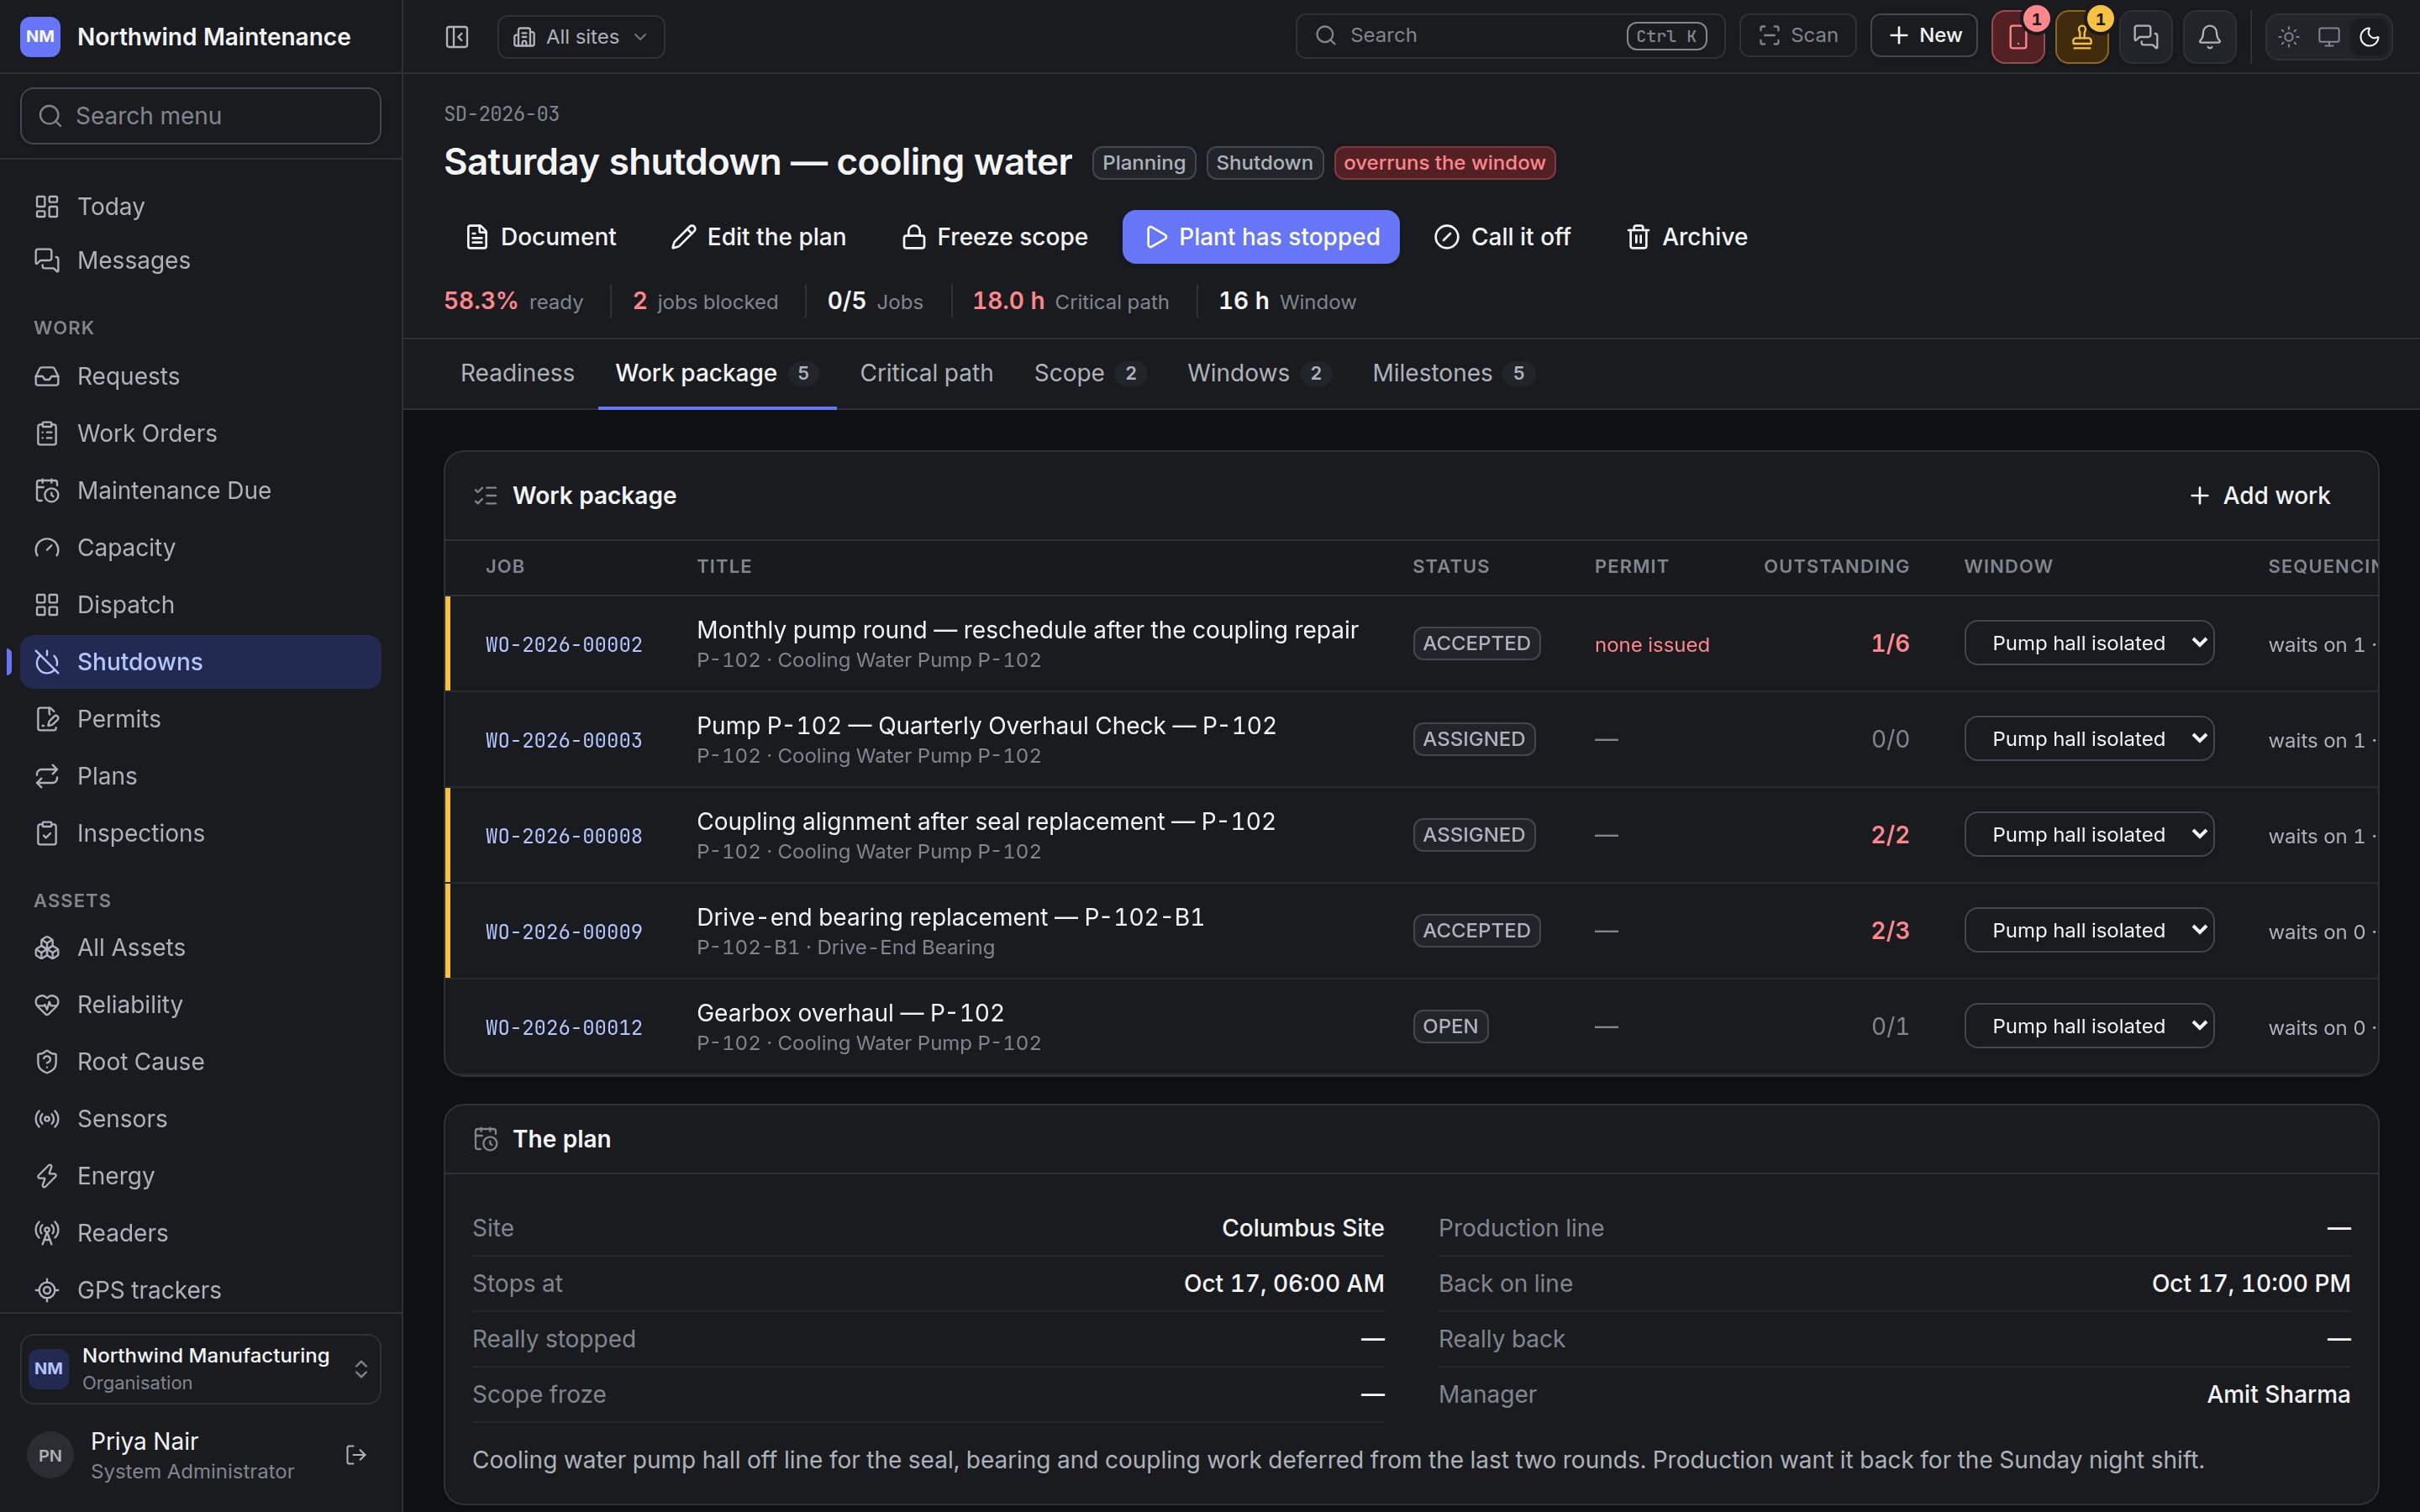2420x1512 pixels.
Task: Click the notifications bell icon
Action: 2210,37
